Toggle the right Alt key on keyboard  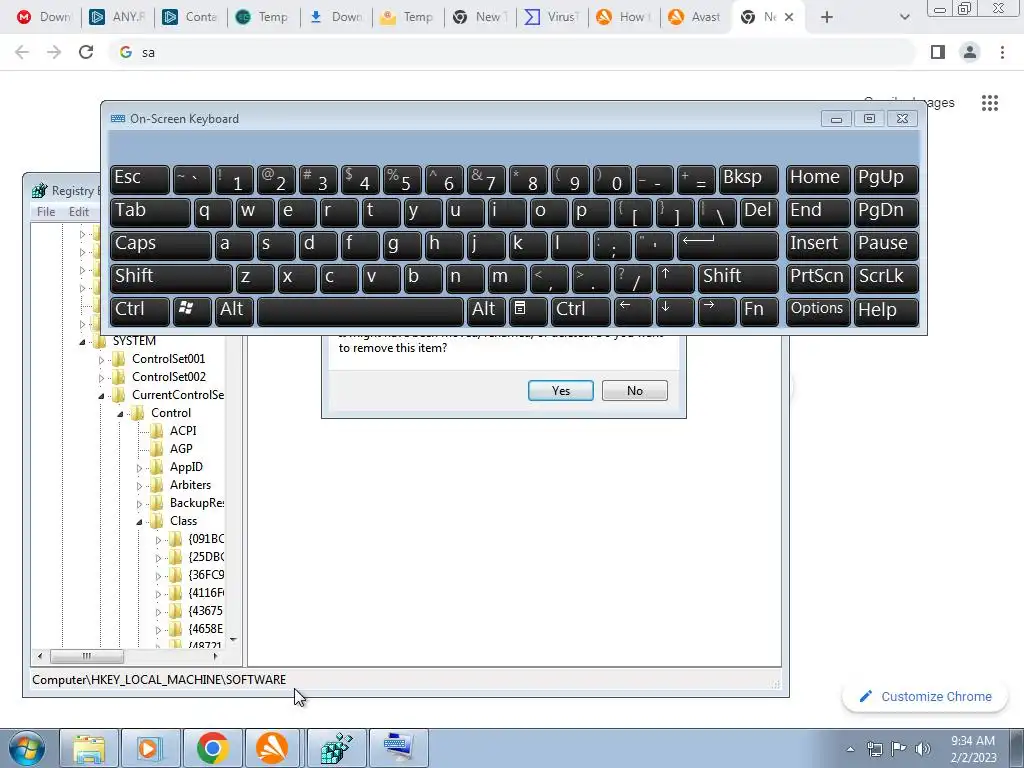[x=486, y=311]
